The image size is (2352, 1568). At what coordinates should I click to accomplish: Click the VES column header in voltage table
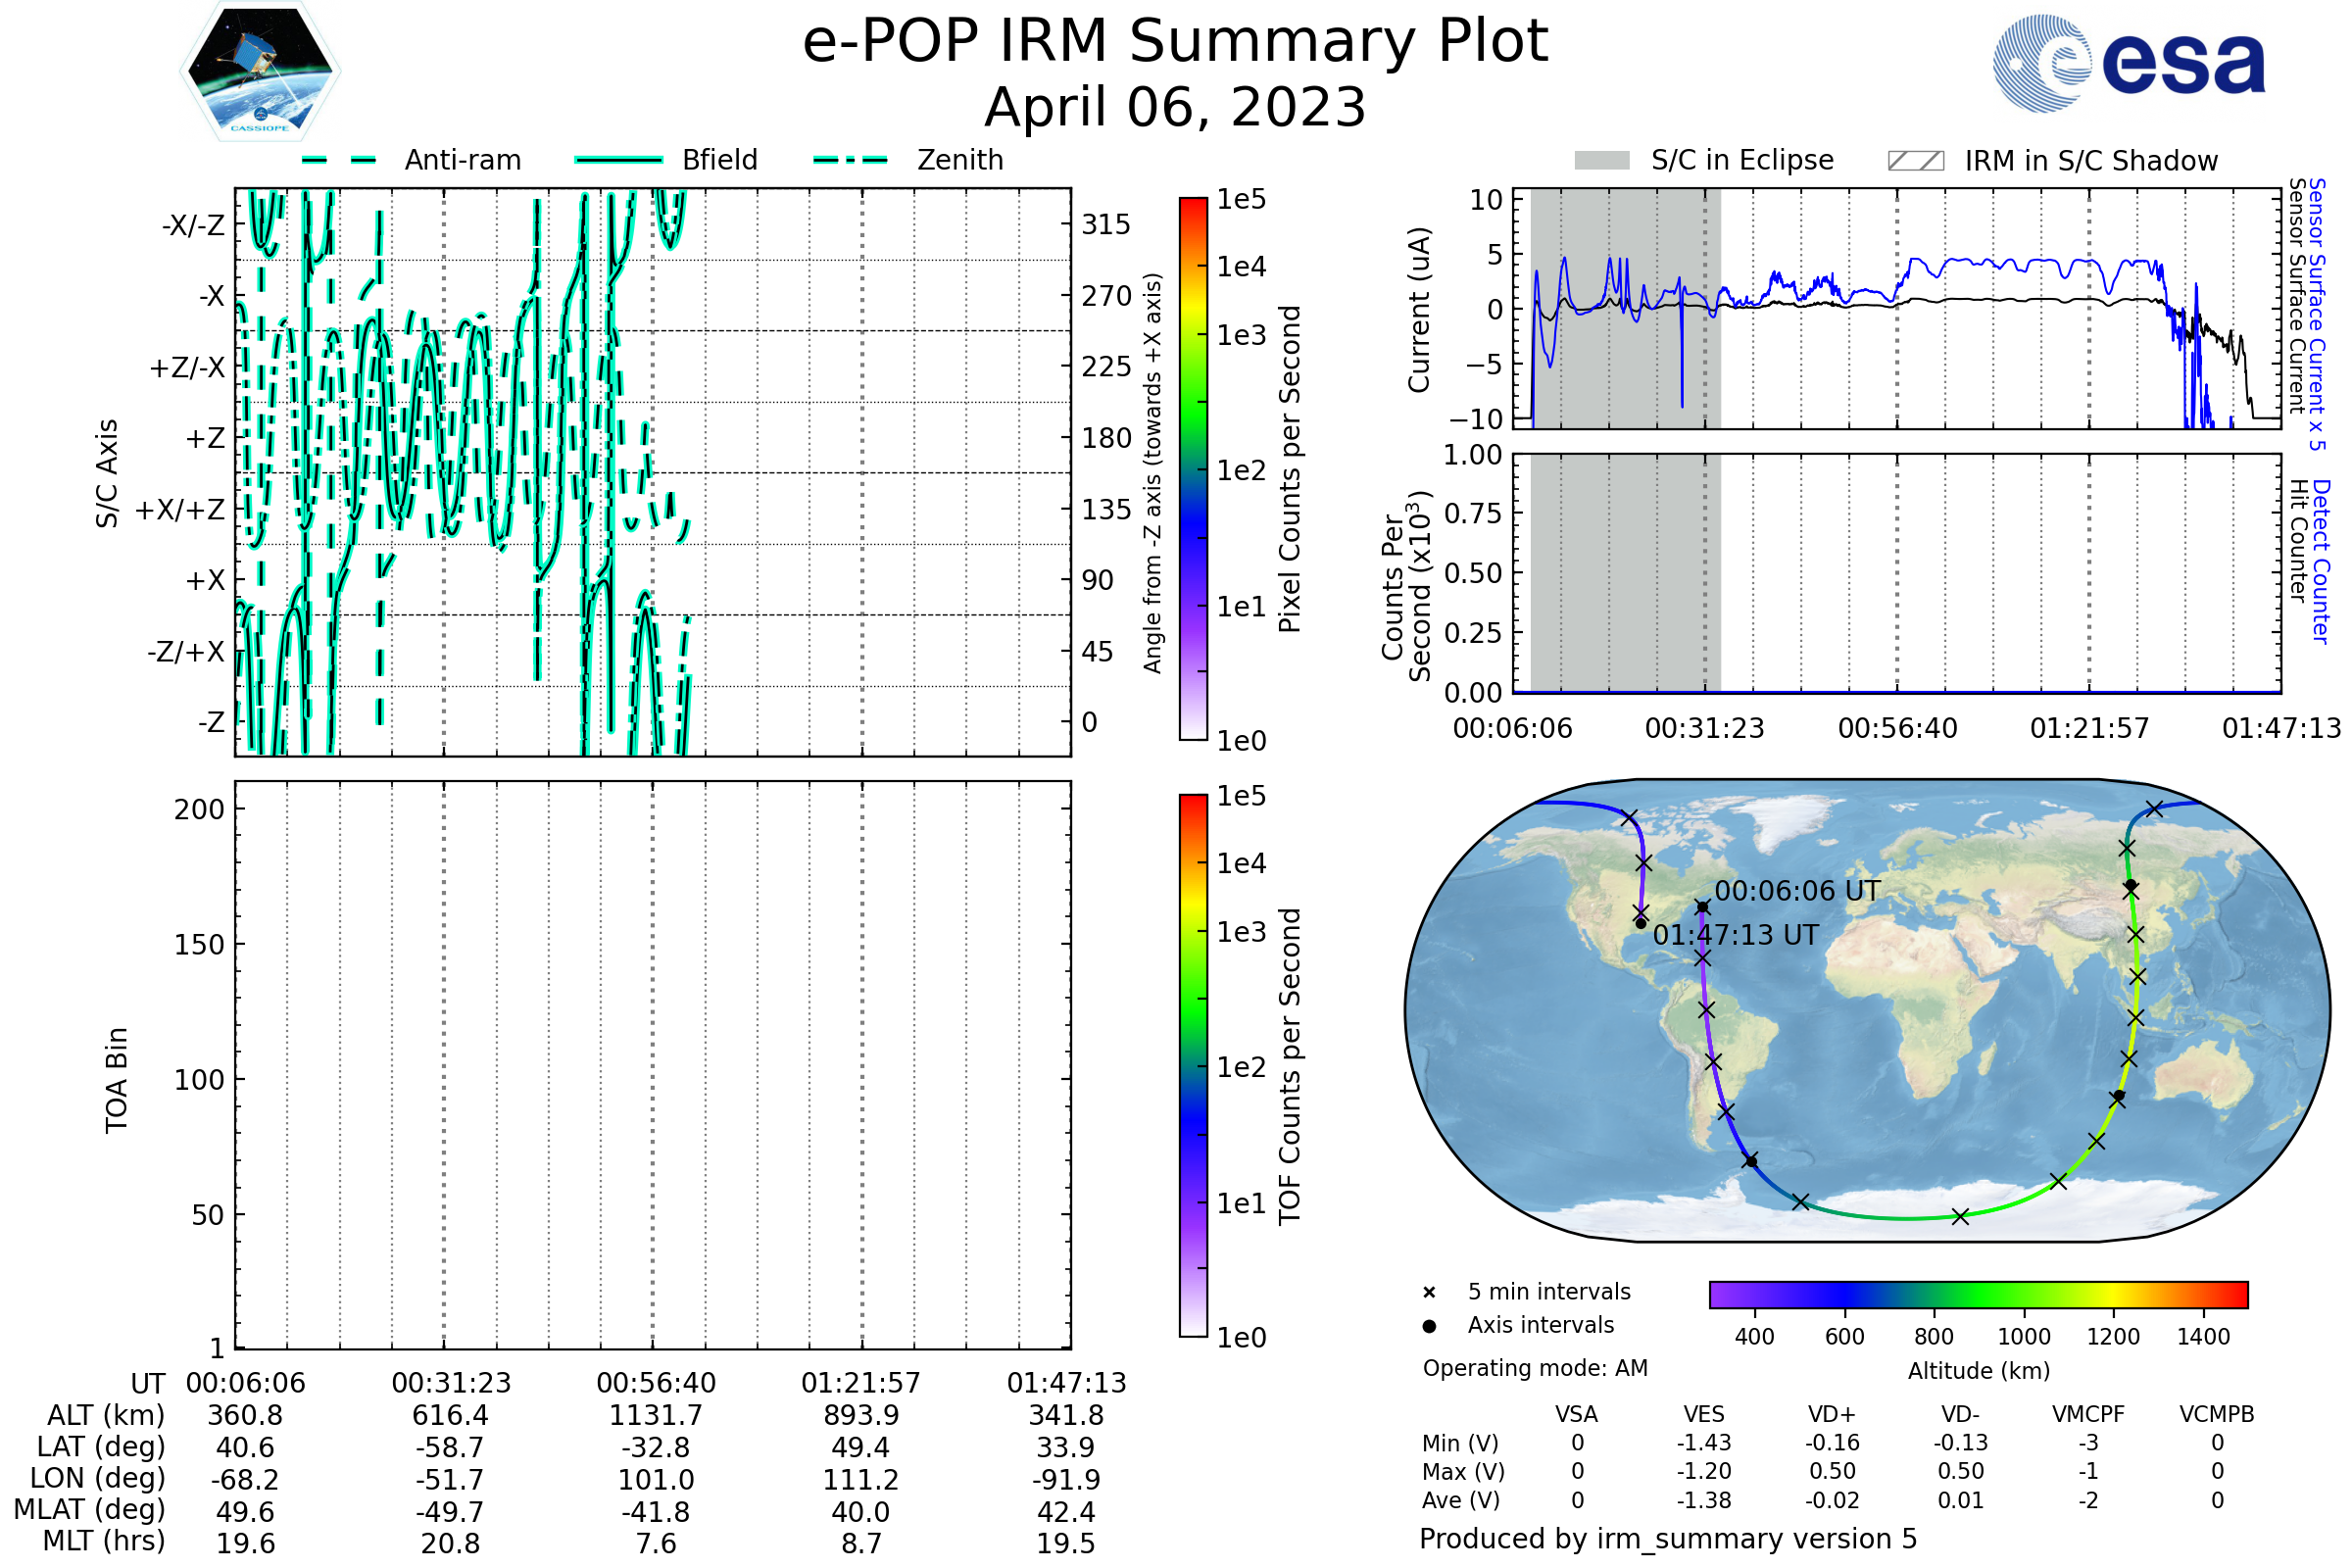[x=1703, y=1414]
